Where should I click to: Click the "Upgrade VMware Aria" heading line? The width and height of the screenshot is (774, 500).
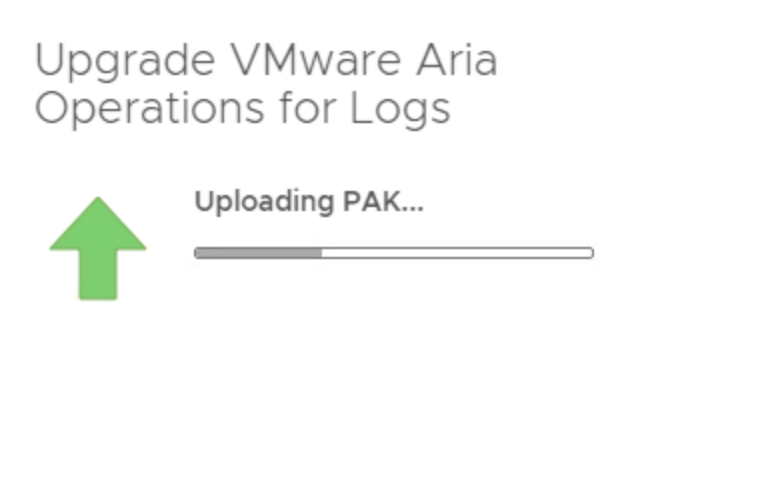(266, 61)
